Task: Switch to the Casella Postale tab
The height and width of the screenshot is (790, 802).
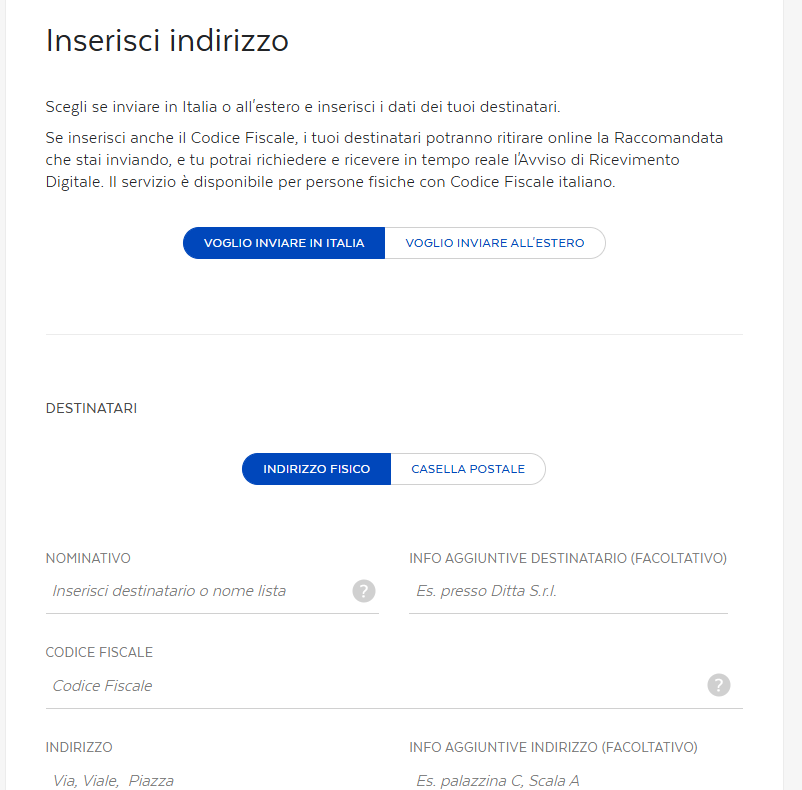Action: [x=468, y=469]
